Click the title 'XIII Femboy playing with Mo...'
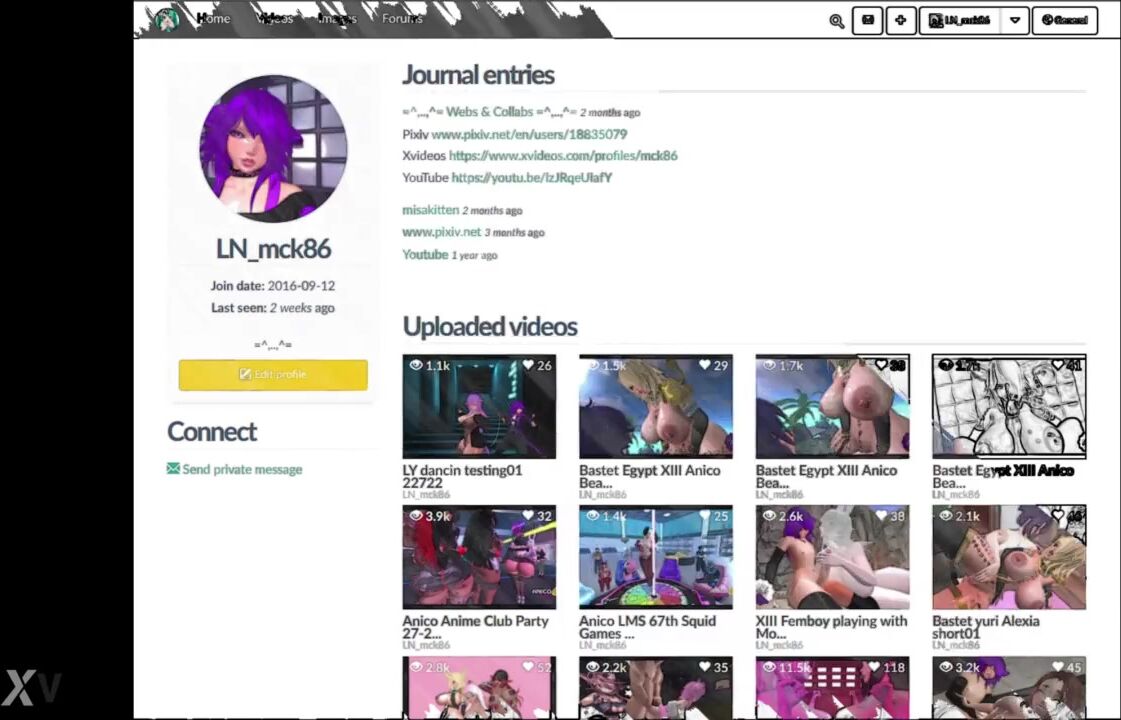 pyautogui.click(x=831, y=627)
